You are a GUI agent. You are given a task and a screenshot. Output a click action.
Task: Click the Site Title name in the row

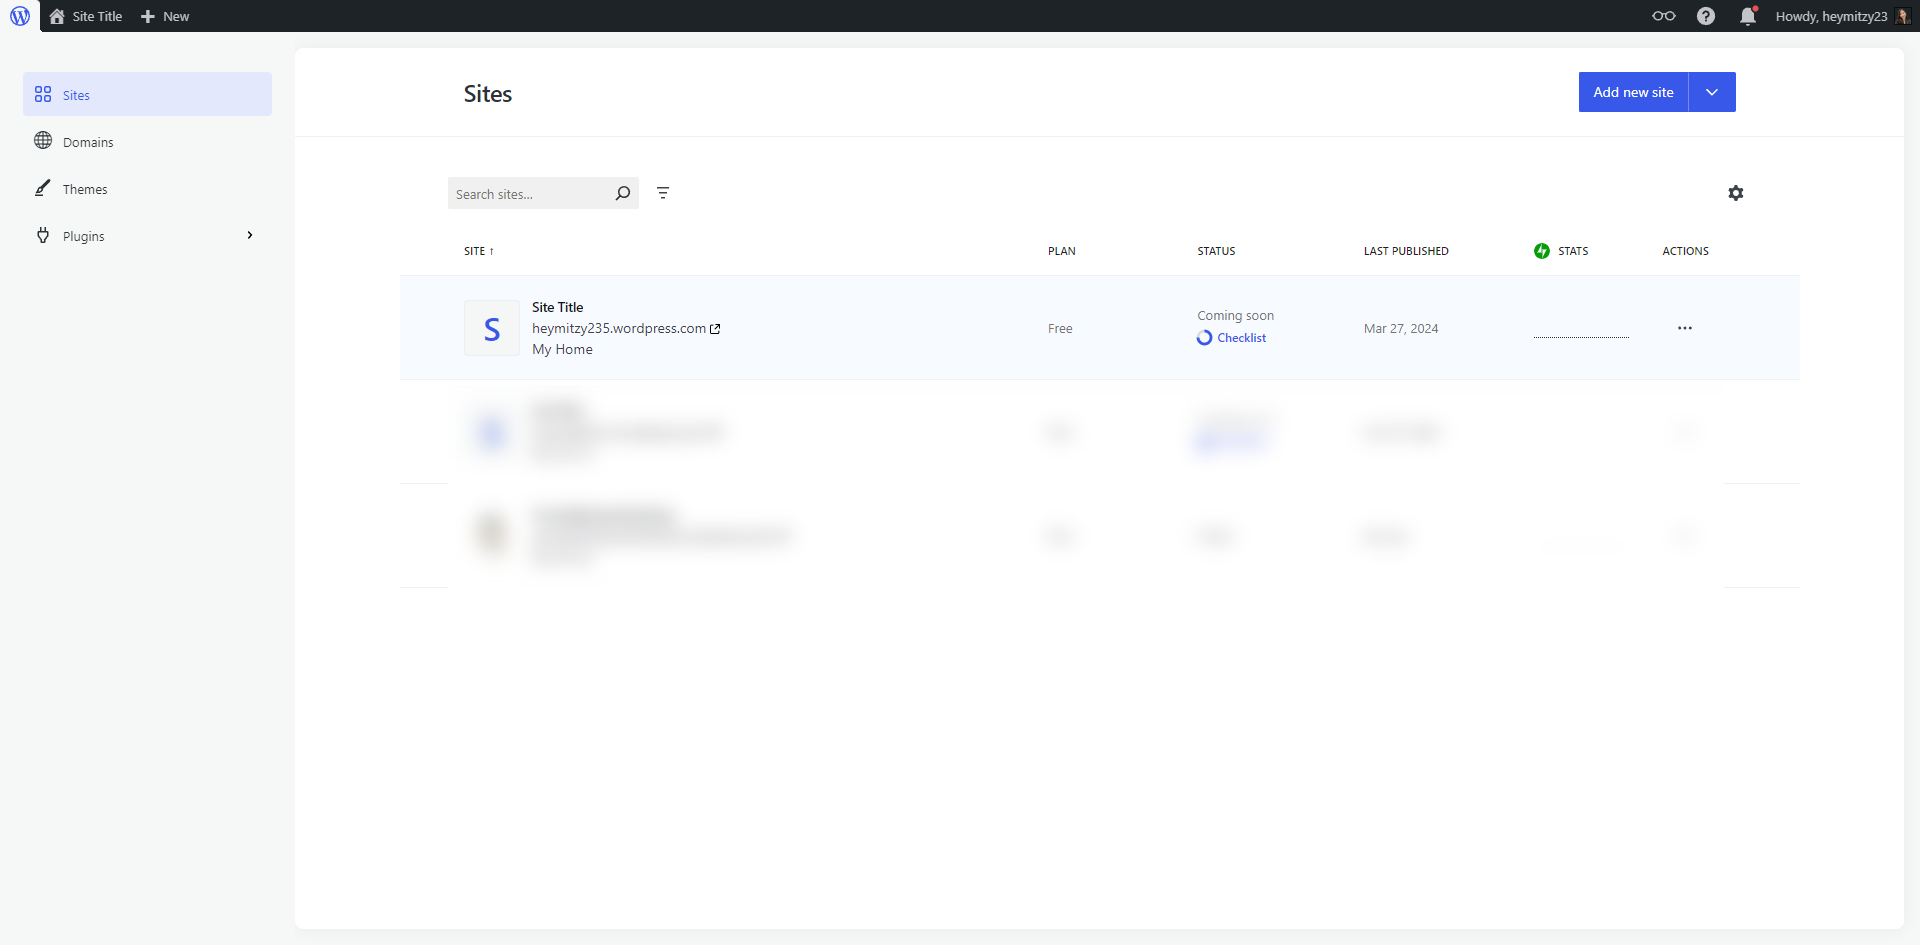point(557,307)
